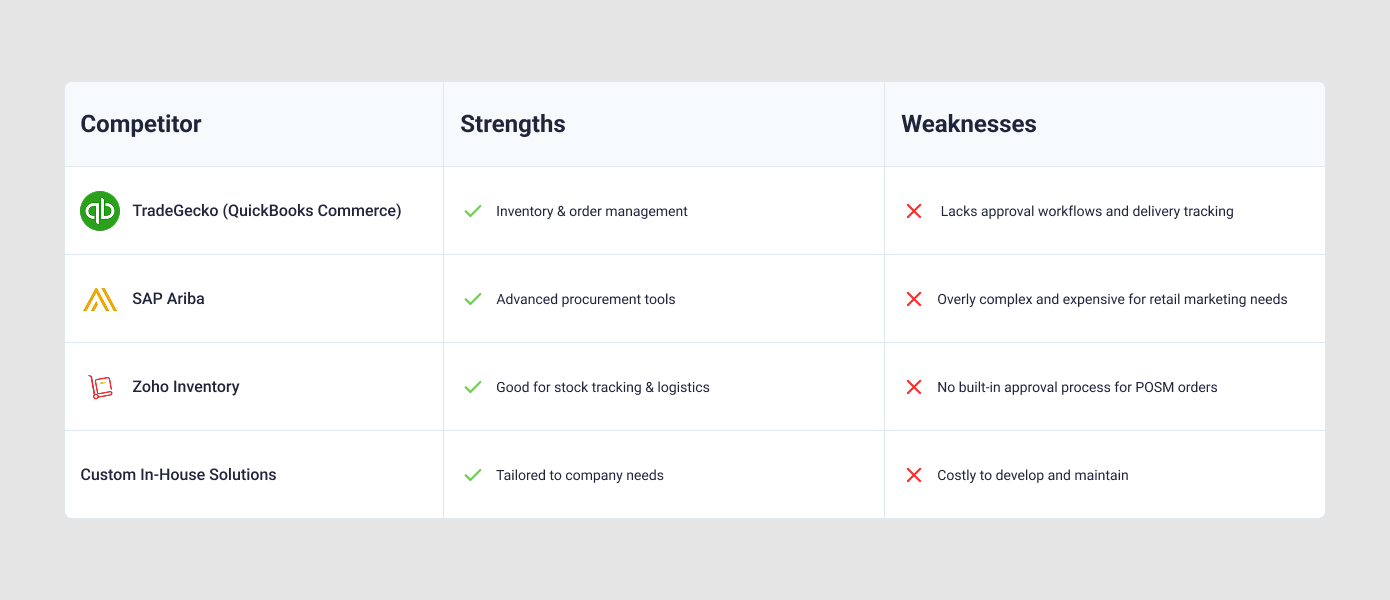This screenshot has width=1390, height=600.
Task: Click Custom In-House Solutions row label
Action: coord(178,475)
